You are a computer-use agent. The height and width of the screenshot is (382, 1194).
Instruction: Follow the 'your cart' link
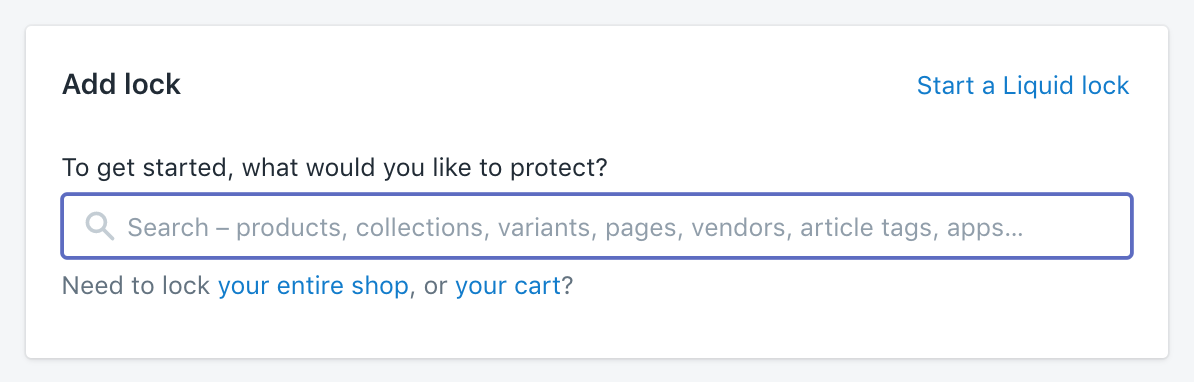coord(508,286)
